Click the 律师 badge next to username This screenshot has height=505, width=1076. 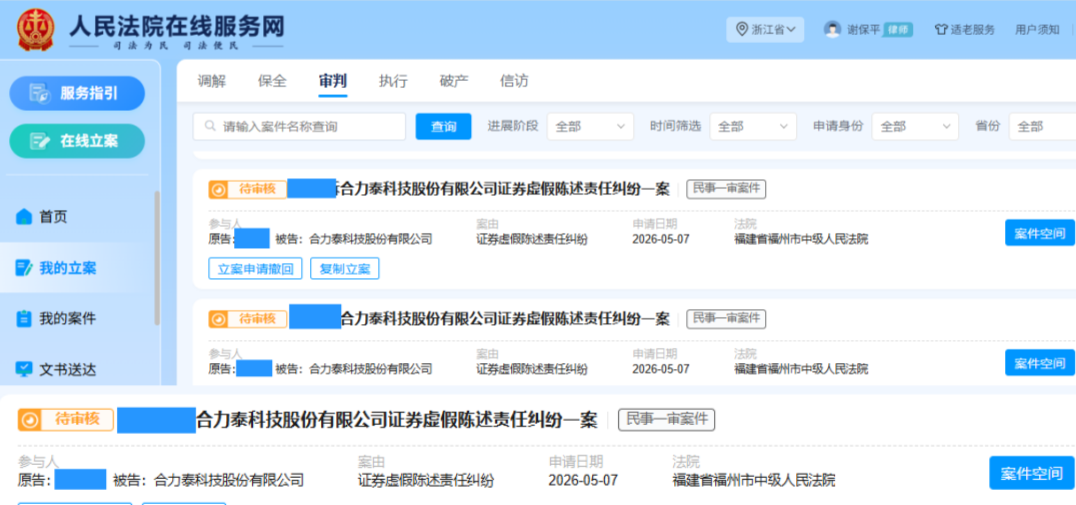coord(897,30)
